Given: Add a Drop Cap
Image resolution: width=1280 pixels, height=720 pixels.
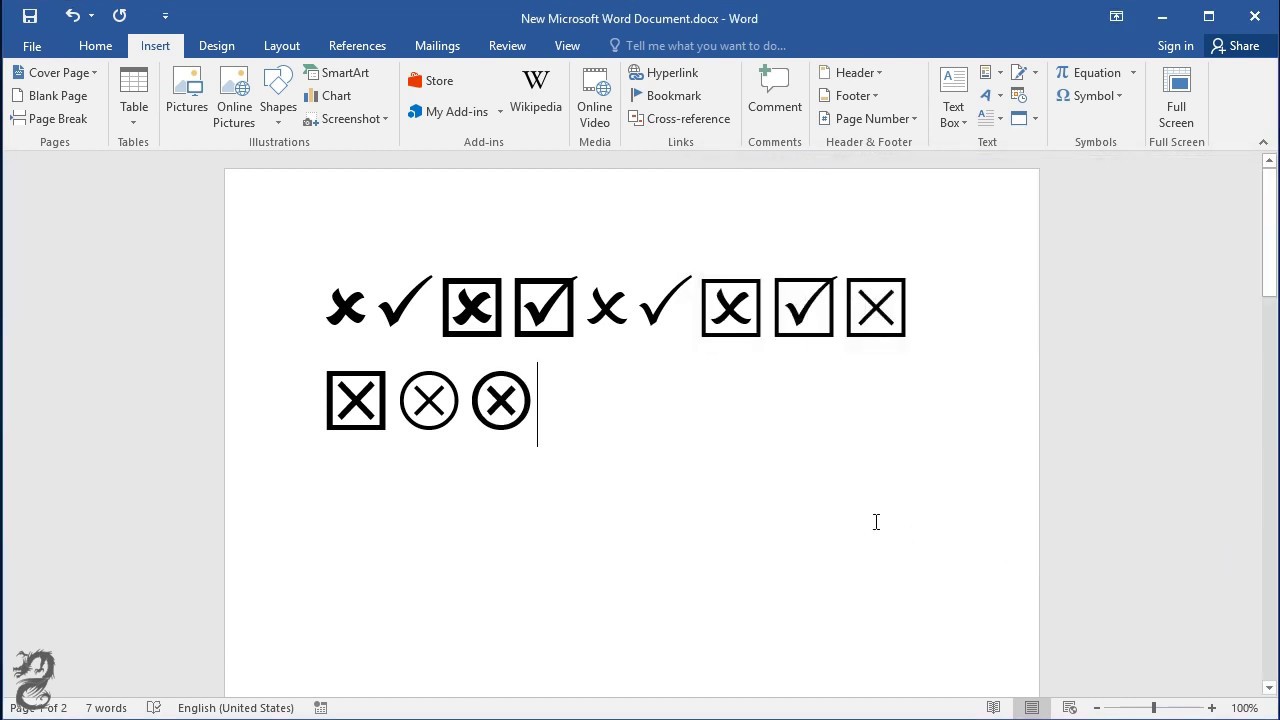Looking at the screenshot, I should [991, 119].
